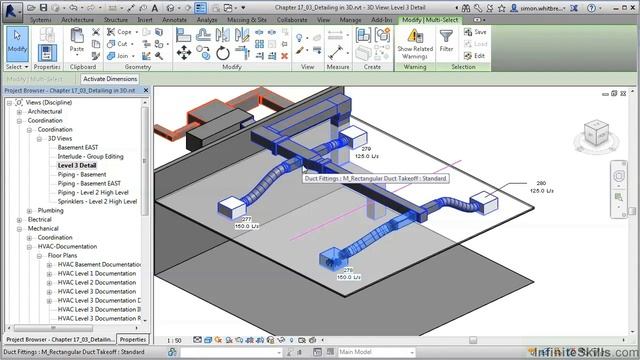Image resolution: width=640 pixels, height=360 pixels.
Task: Click the binoculars search icon in title bar
Action: click(466, 8)
